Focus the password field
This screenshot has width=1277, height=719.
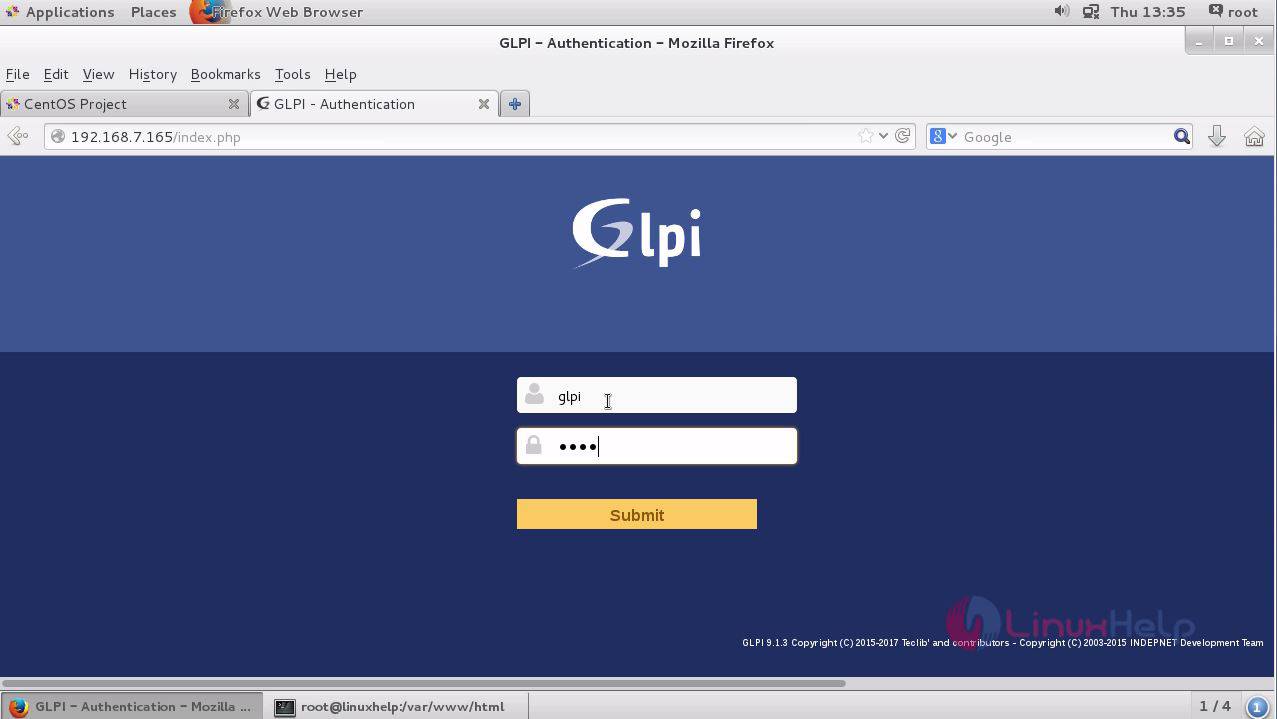657,446
